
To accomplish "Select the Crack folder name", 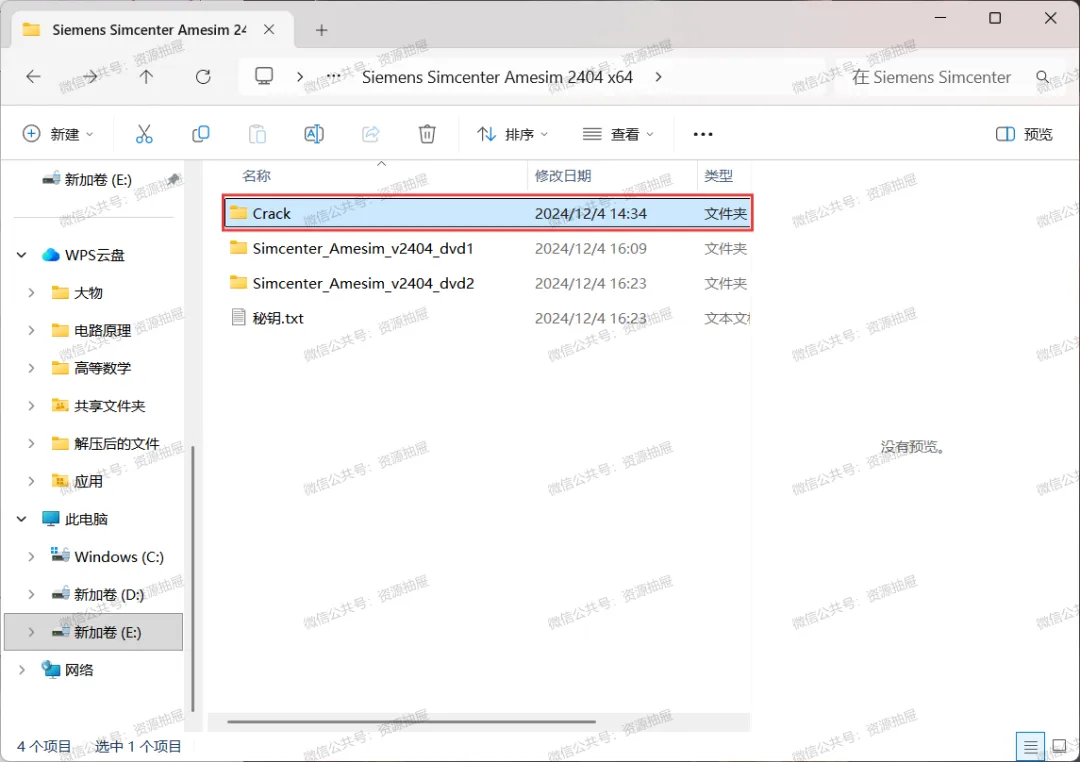I will click(271, 214).
